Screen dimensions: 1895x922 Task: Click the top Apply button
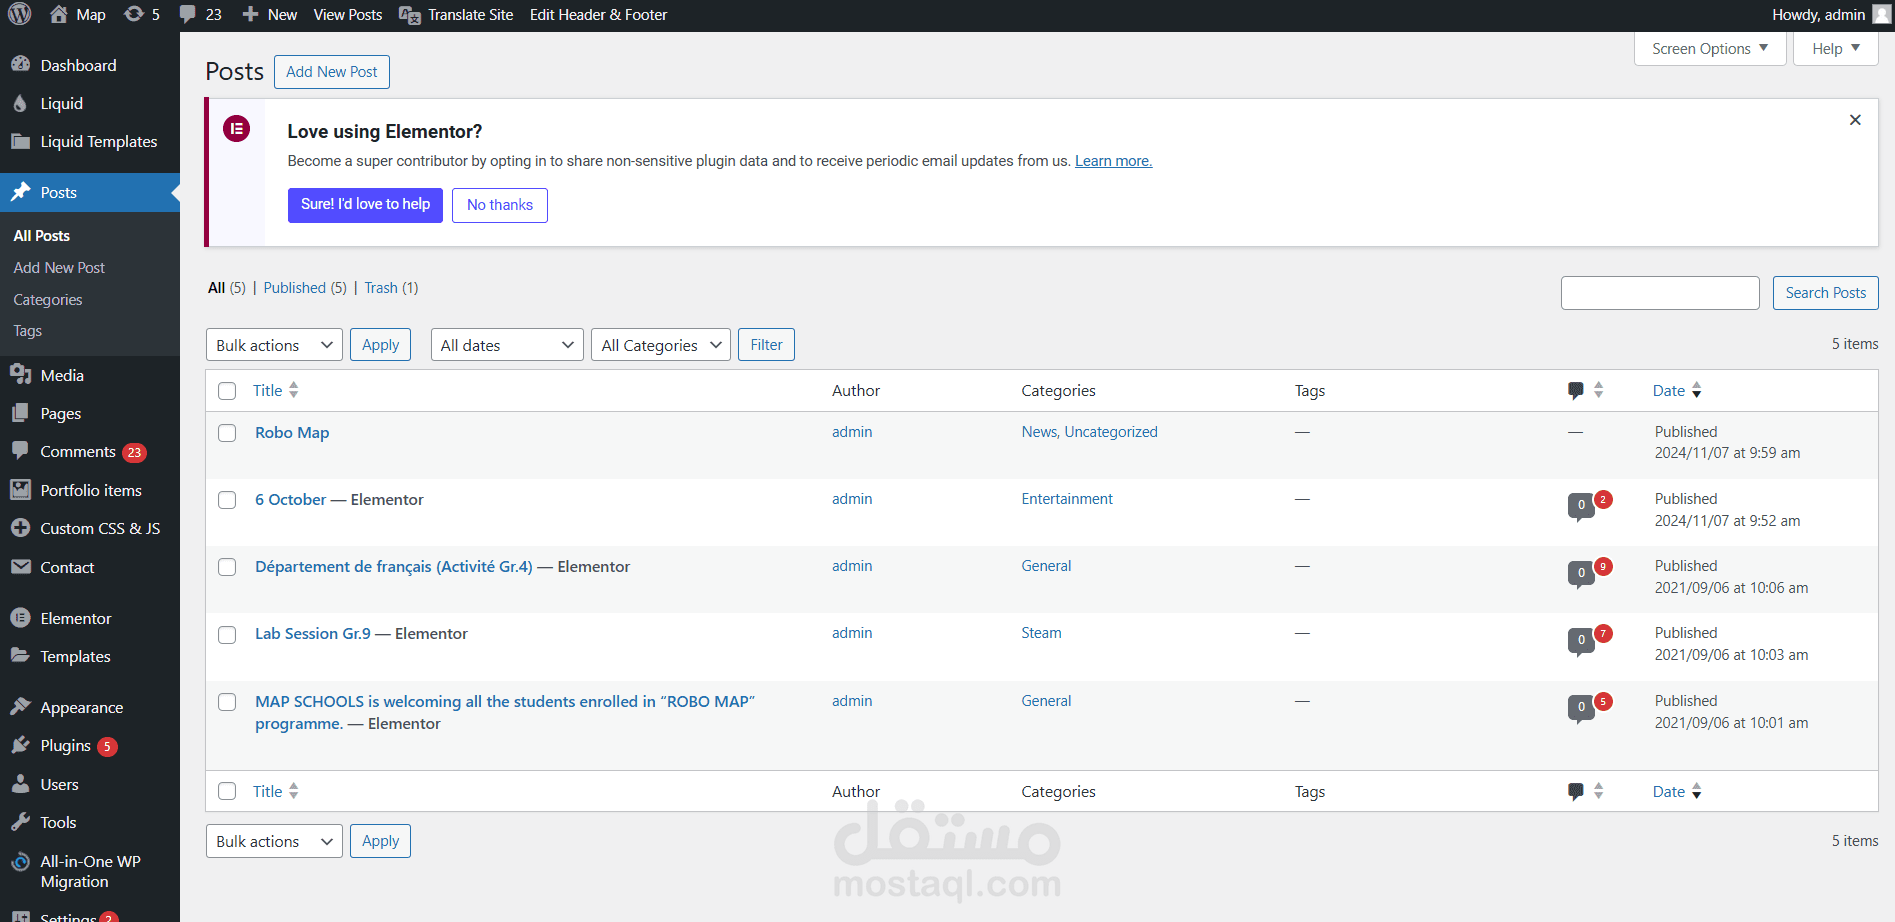pyautogui.click(x=380, y=345)
